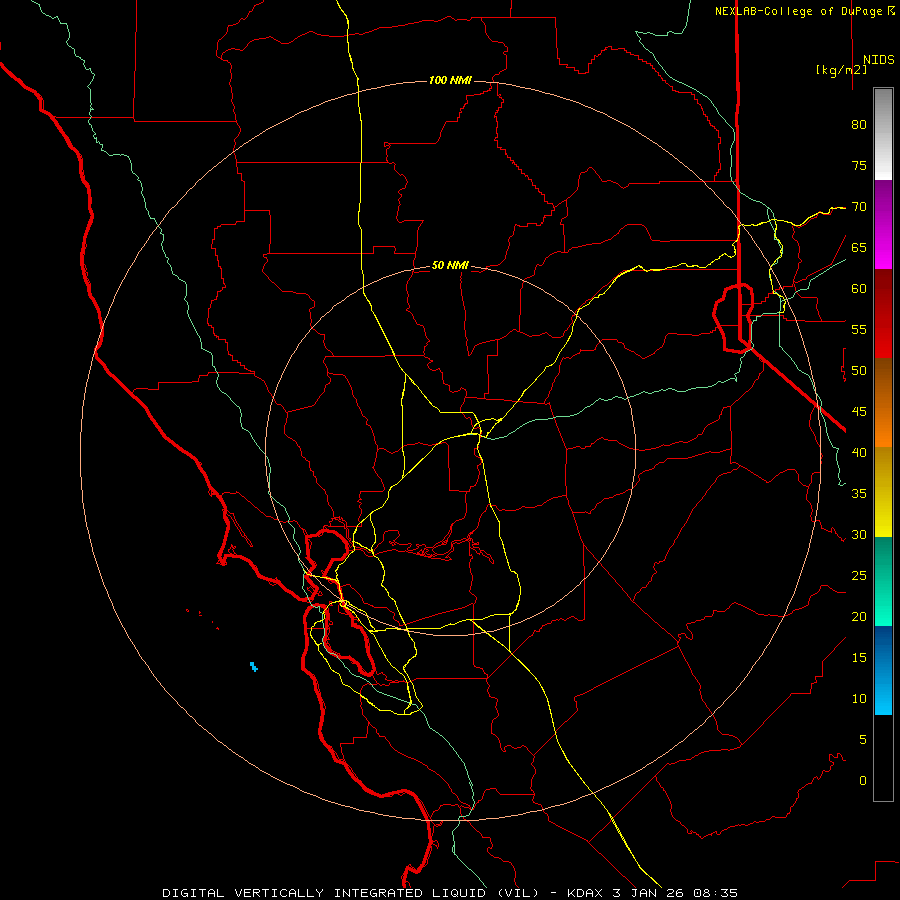Click the 50 NMI range ring label
This screenshot has height=900, width=900.
click(450, 265)
